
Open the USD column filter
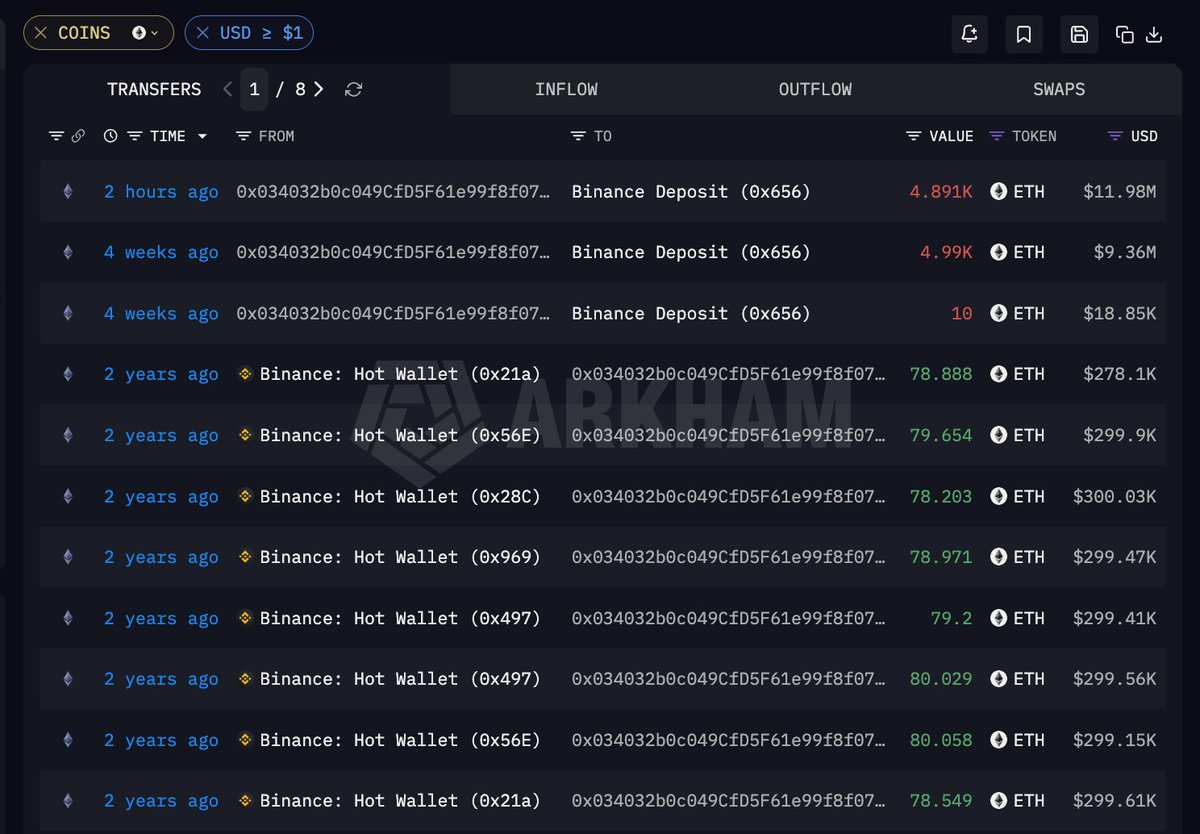[x=1116, y=136]
